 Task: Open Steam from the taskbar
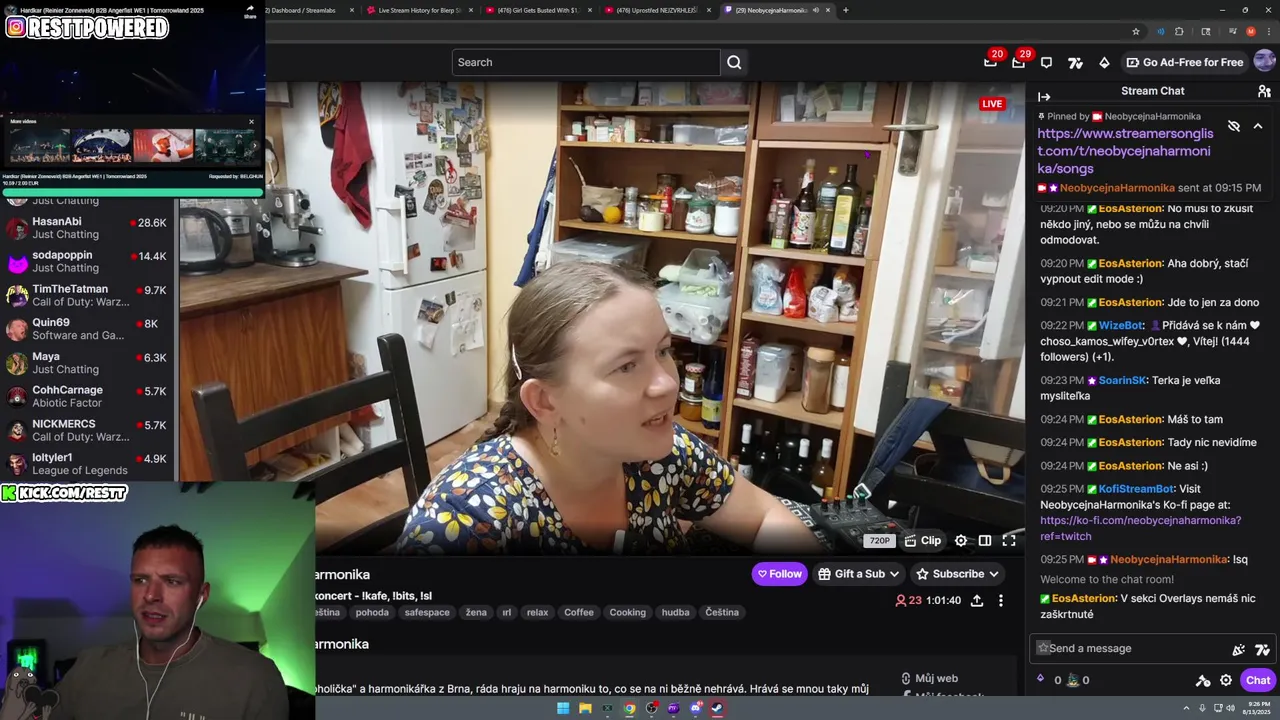pos(717,709)
